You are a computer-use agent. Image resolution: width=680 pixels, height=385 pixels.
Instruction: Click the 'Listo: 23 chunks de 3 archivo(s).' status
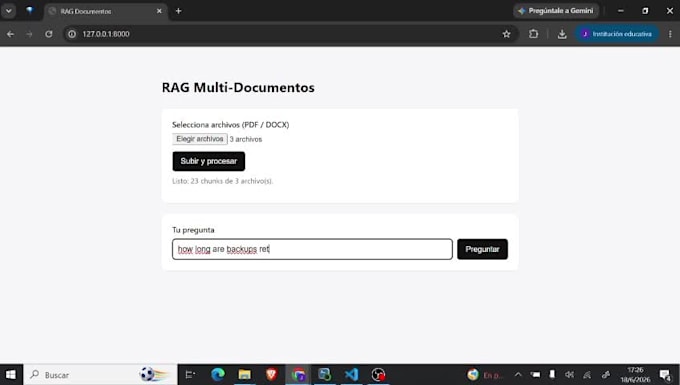point(222,181)
